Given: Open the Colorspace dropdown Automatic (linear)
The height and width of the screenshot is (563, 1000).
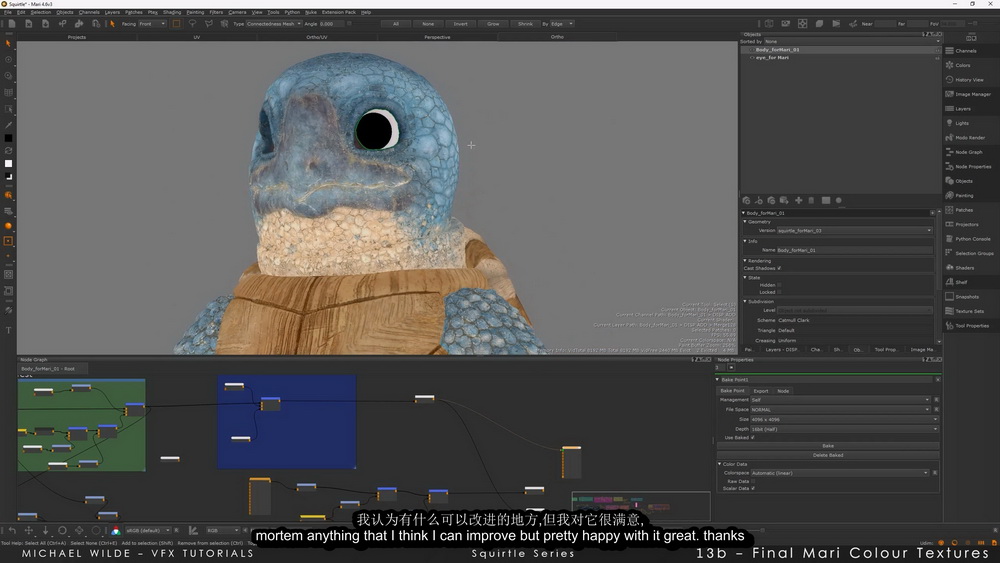Looking at the screenshot, I should click(x=840, y=473).
